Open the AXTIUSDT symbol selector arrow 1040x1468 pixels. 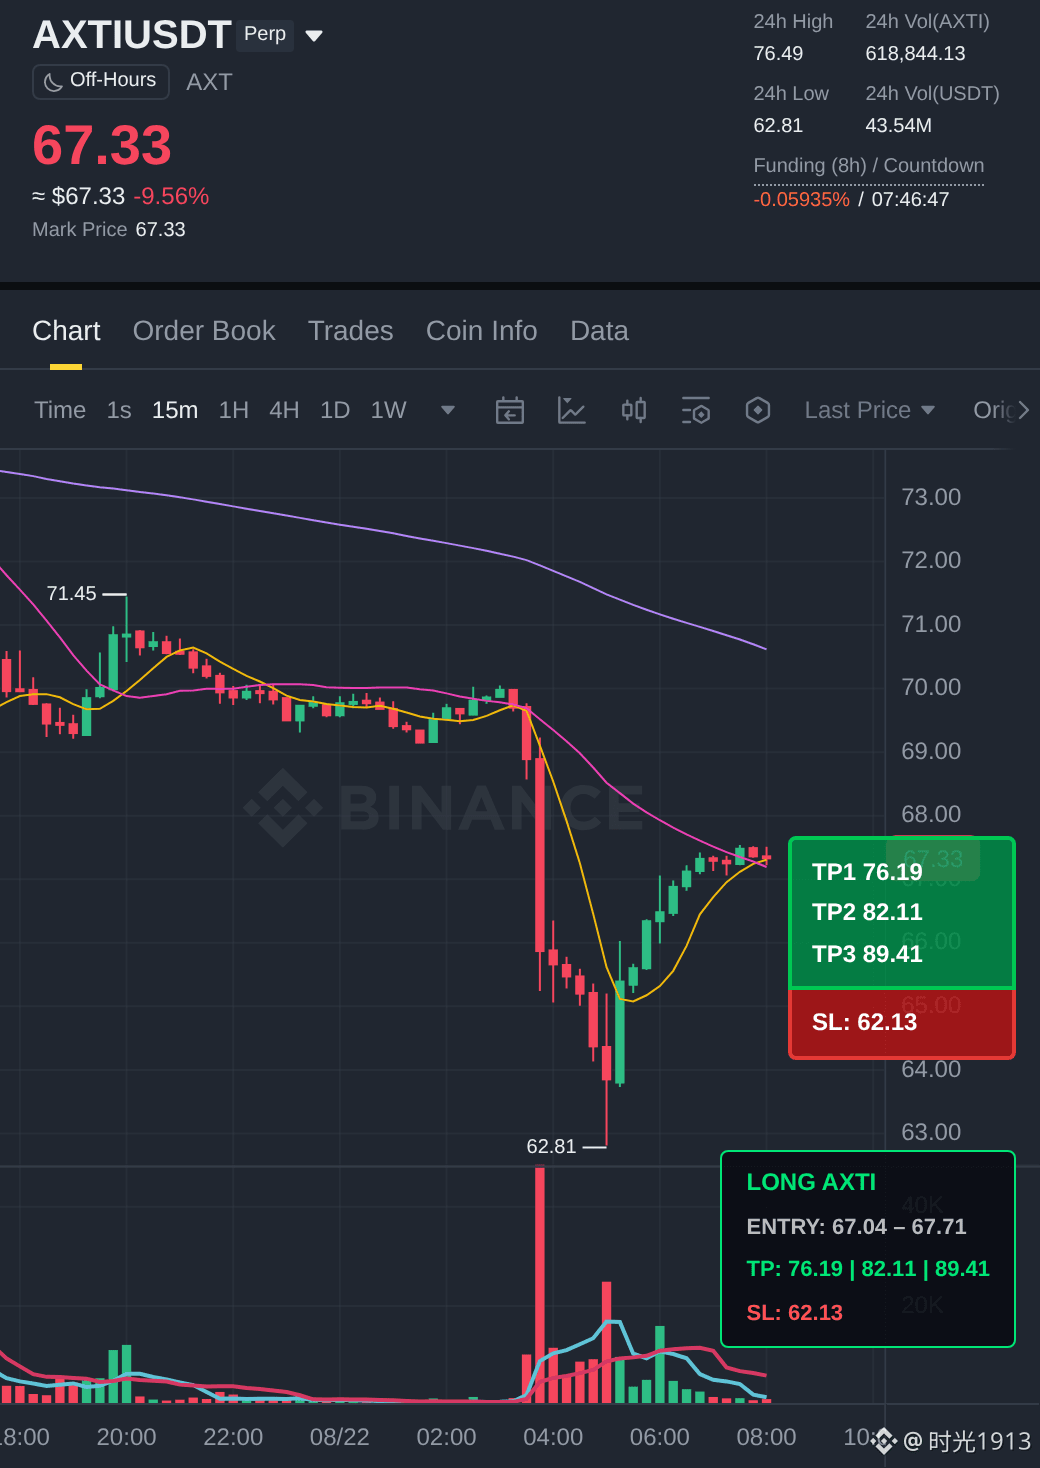pyautogui.click(x=314, y=36)
